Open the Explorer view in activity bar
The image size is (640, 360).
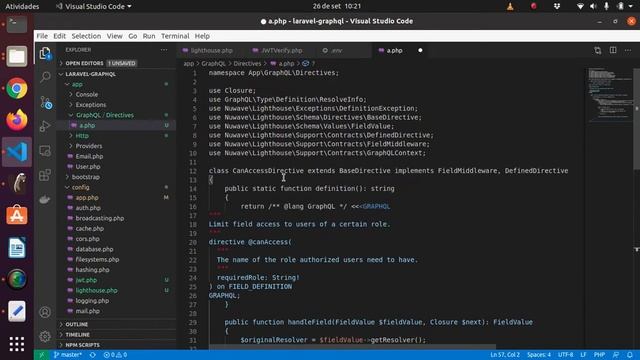[x=45, y=53]
